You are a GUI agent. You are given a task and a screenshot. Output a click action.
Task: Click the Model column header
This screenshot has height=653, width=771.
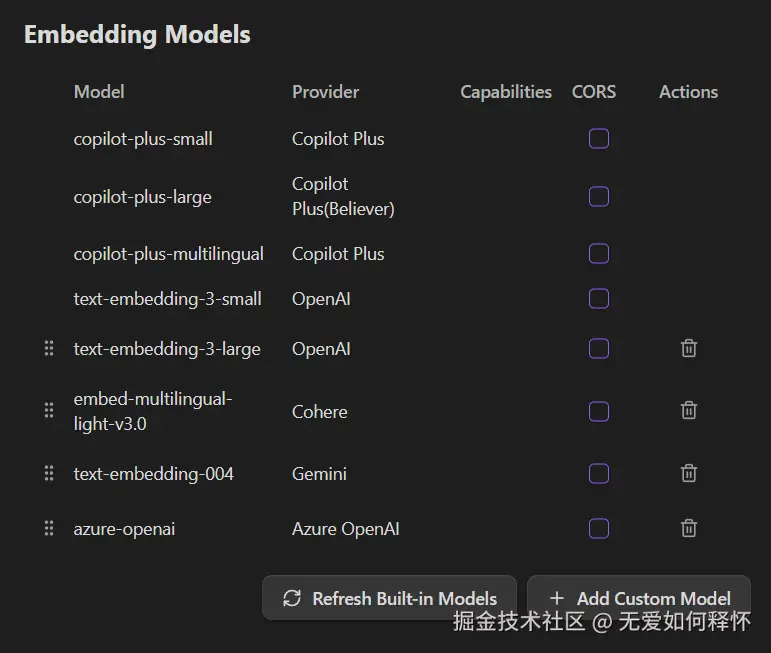(x=99, y=91)
